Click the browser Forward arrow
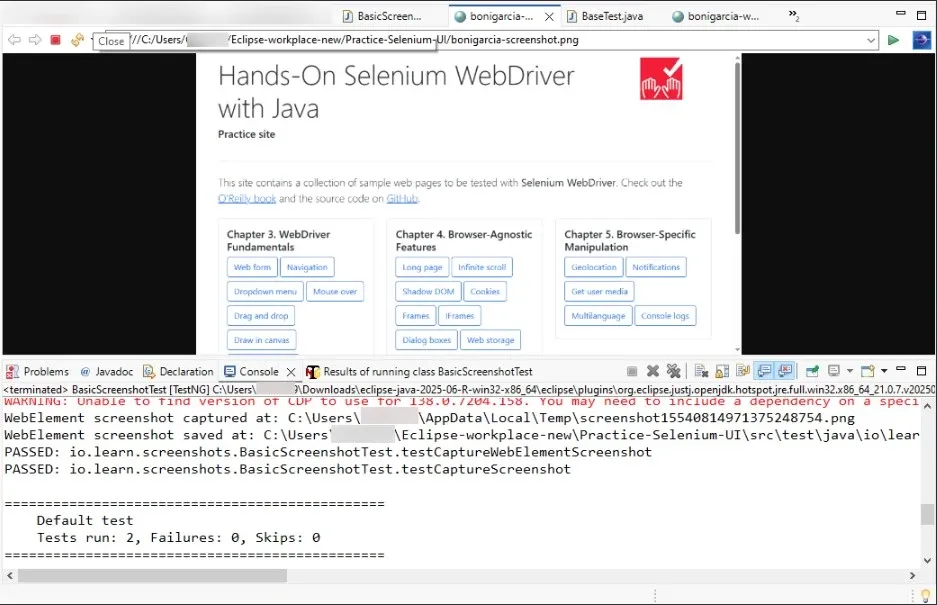Viewport: 937px width, 605px height. pos(35,40)
